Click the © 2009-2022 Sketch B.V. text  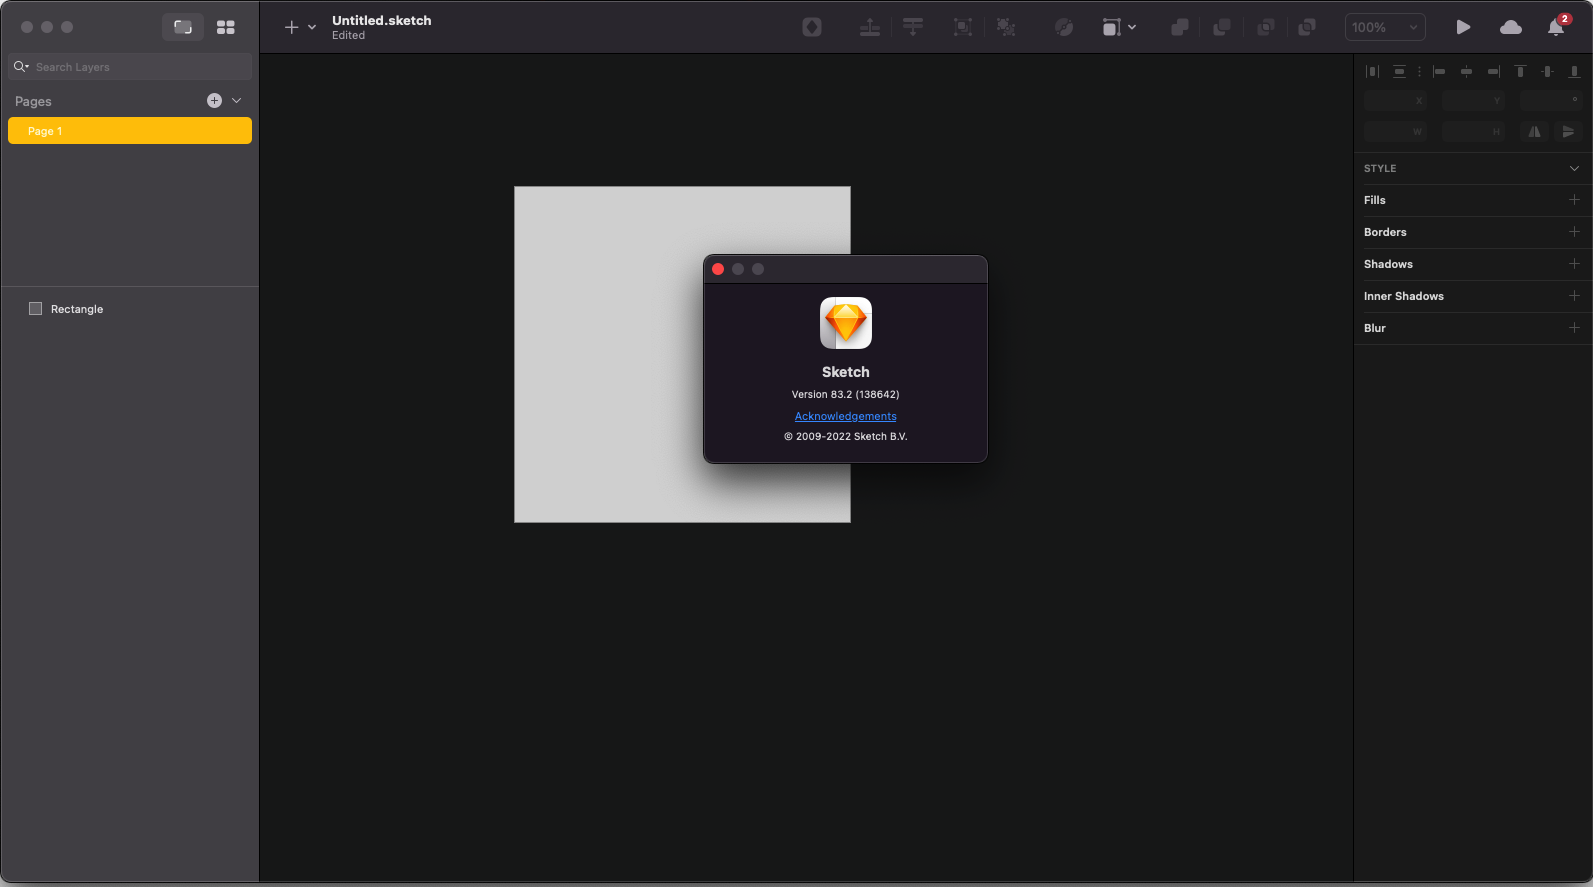(x=846, y=436)
